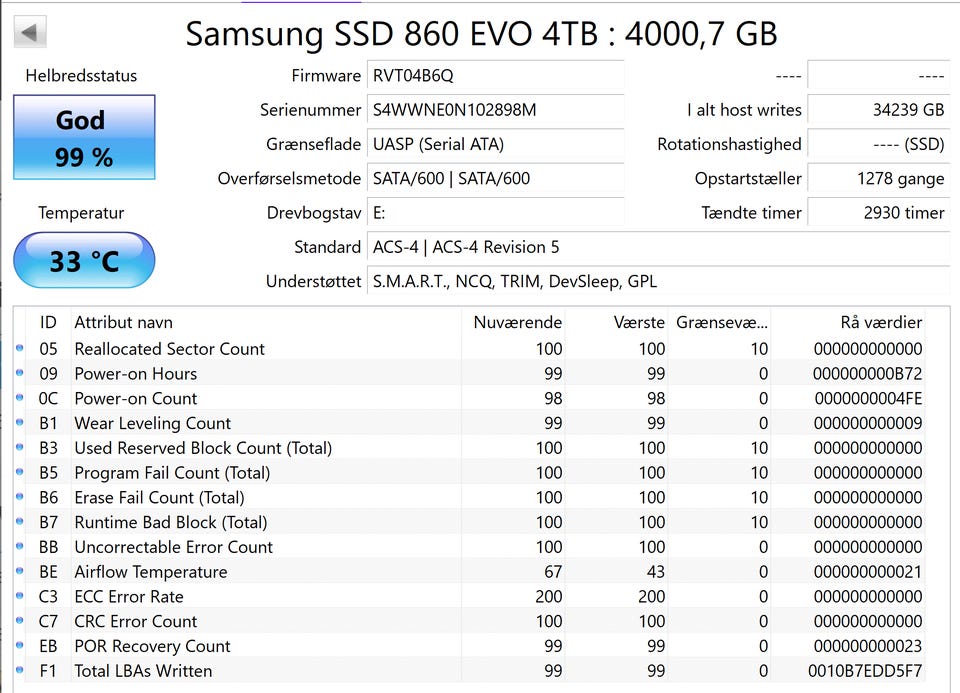The height and width of the screenshot is (693, 960).
Task: Click the status dot for attribute 0C
Action: [20, 397]
